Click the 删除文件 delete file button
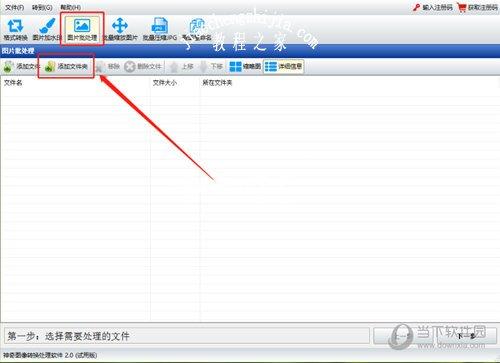Screen dimensions: 500x363 [x=143, y=67]
